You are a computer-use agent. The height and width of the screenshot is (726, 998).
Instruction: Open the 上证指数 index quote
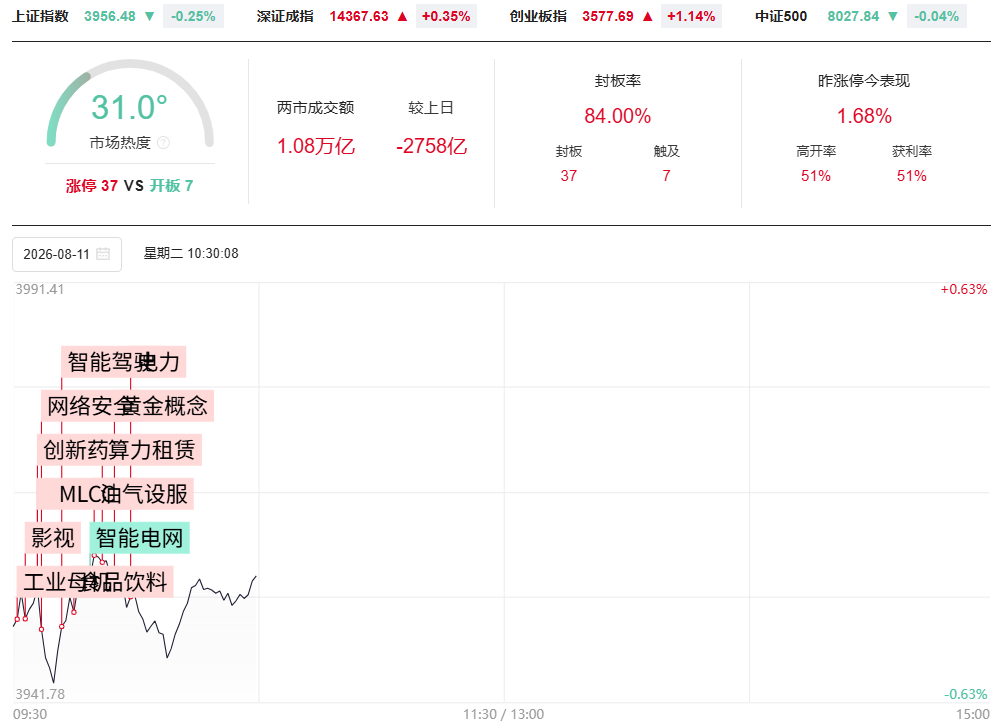(40, 17)
